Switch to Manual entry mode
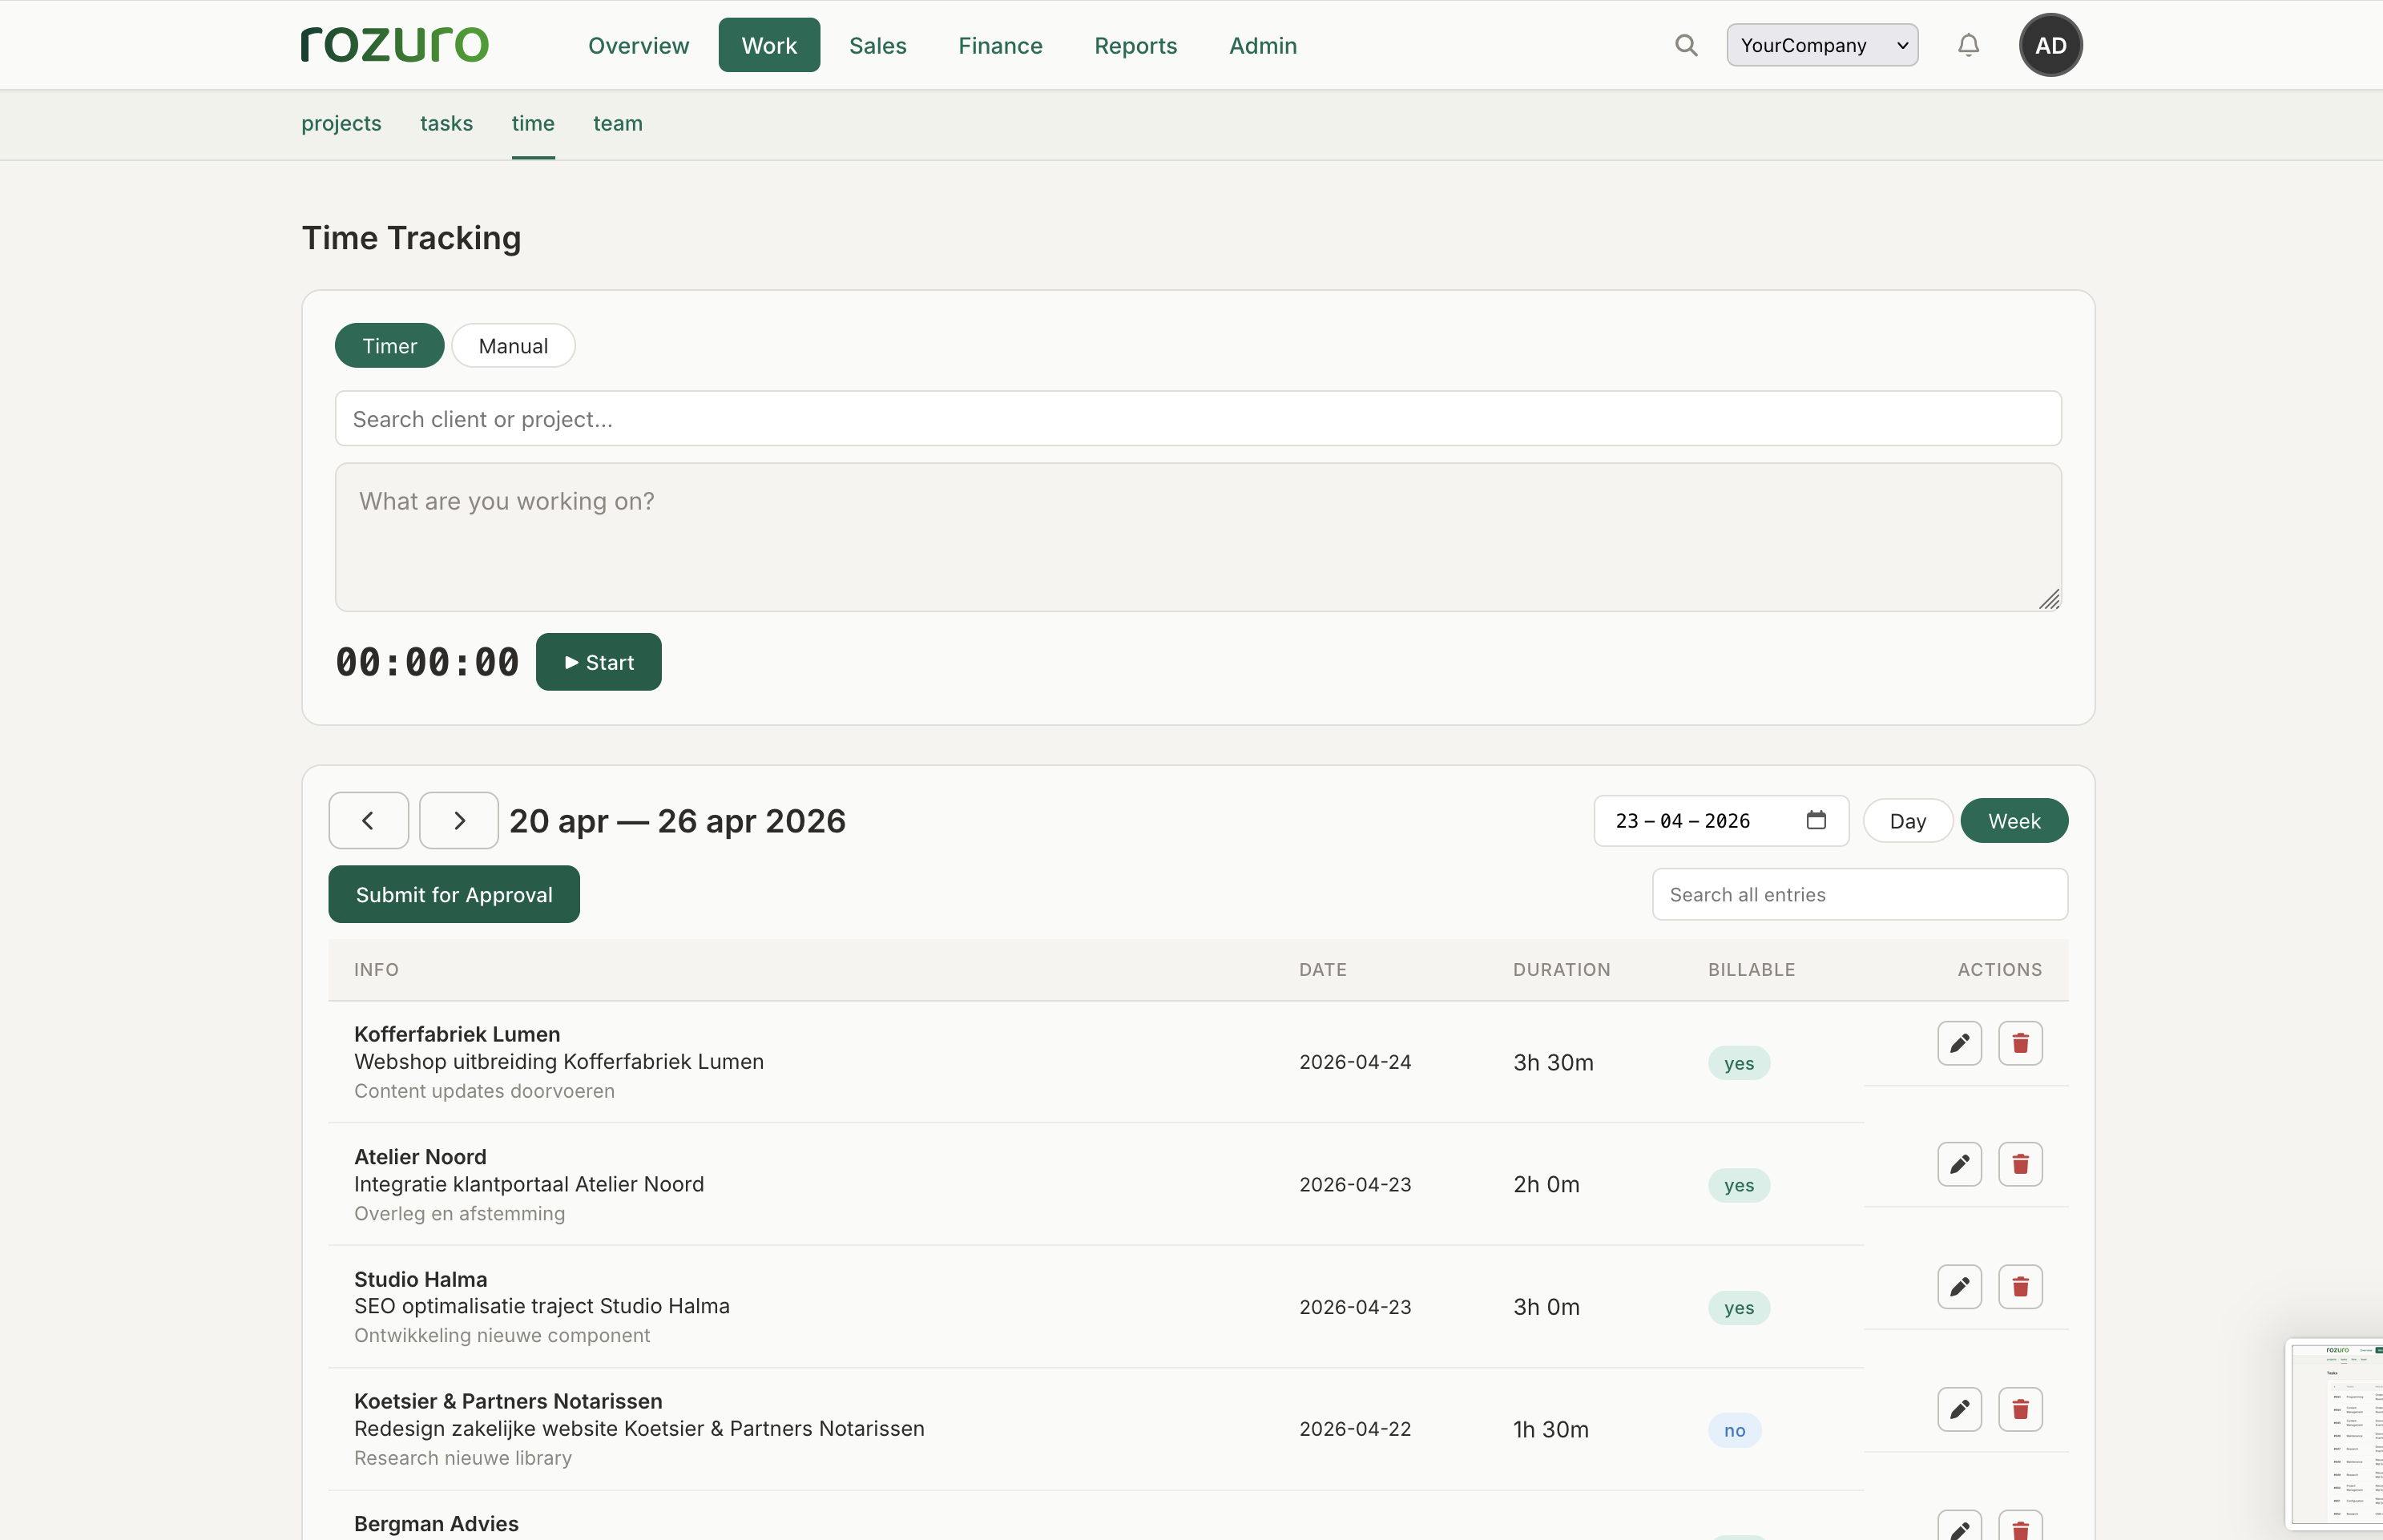This screenshot has width=2383, height=1540. pos(513,346)
